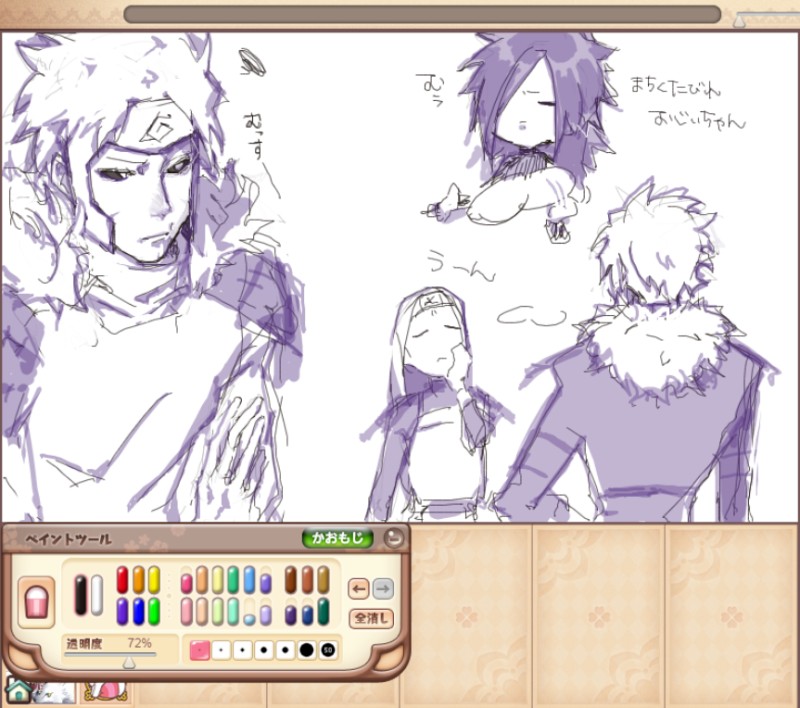Pick the pure blue color capsule
The height and width of the screenshot is (708, 800).
pos(138,611)
